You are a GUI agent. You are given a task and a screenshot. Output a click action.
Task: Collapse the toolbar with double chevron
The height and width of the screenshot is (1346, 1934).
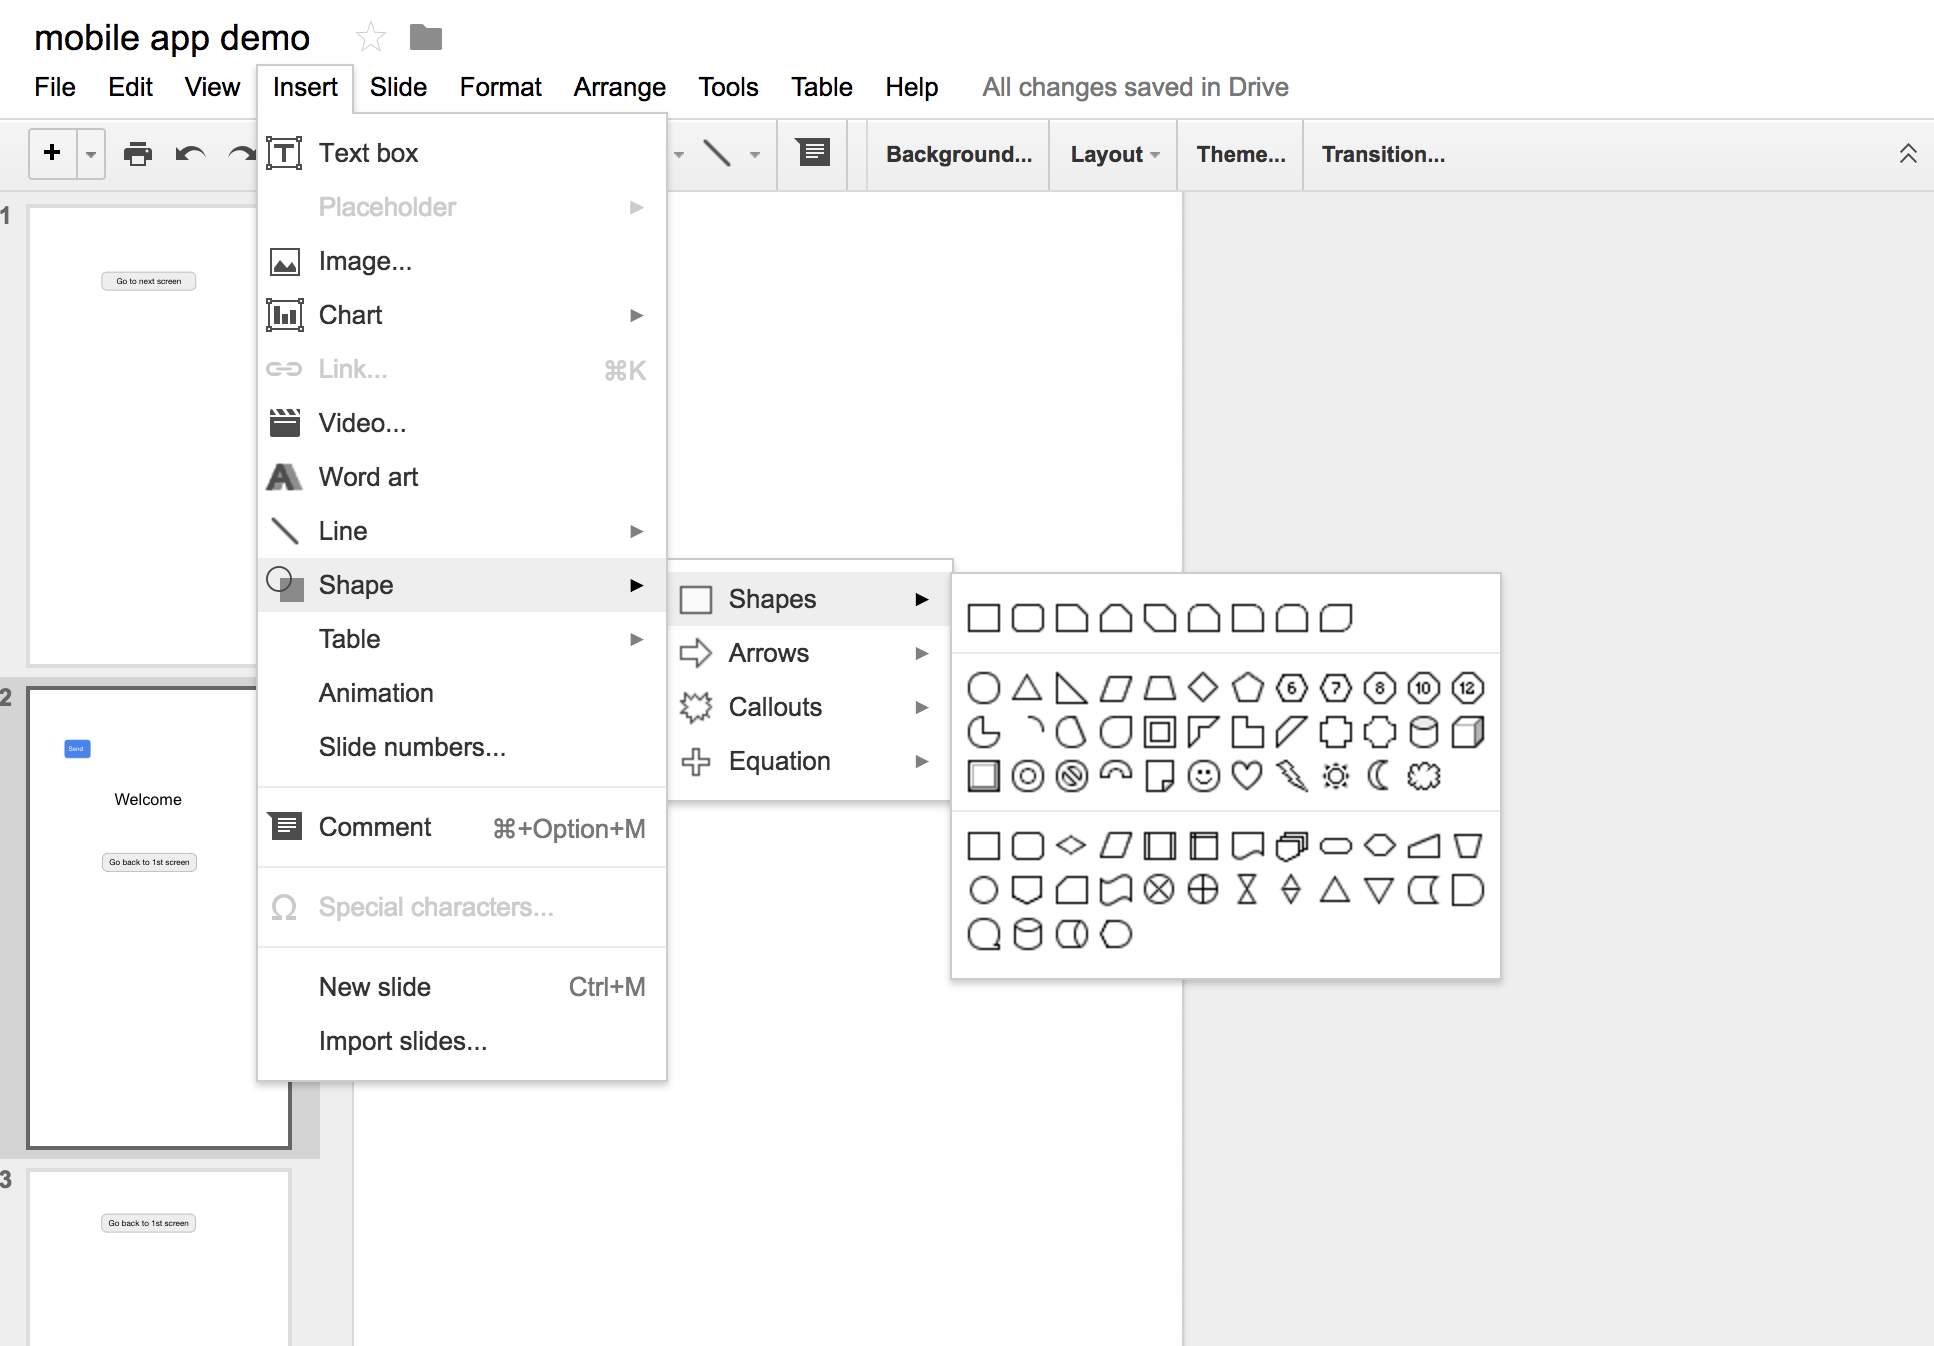(x=1907, y=154)
